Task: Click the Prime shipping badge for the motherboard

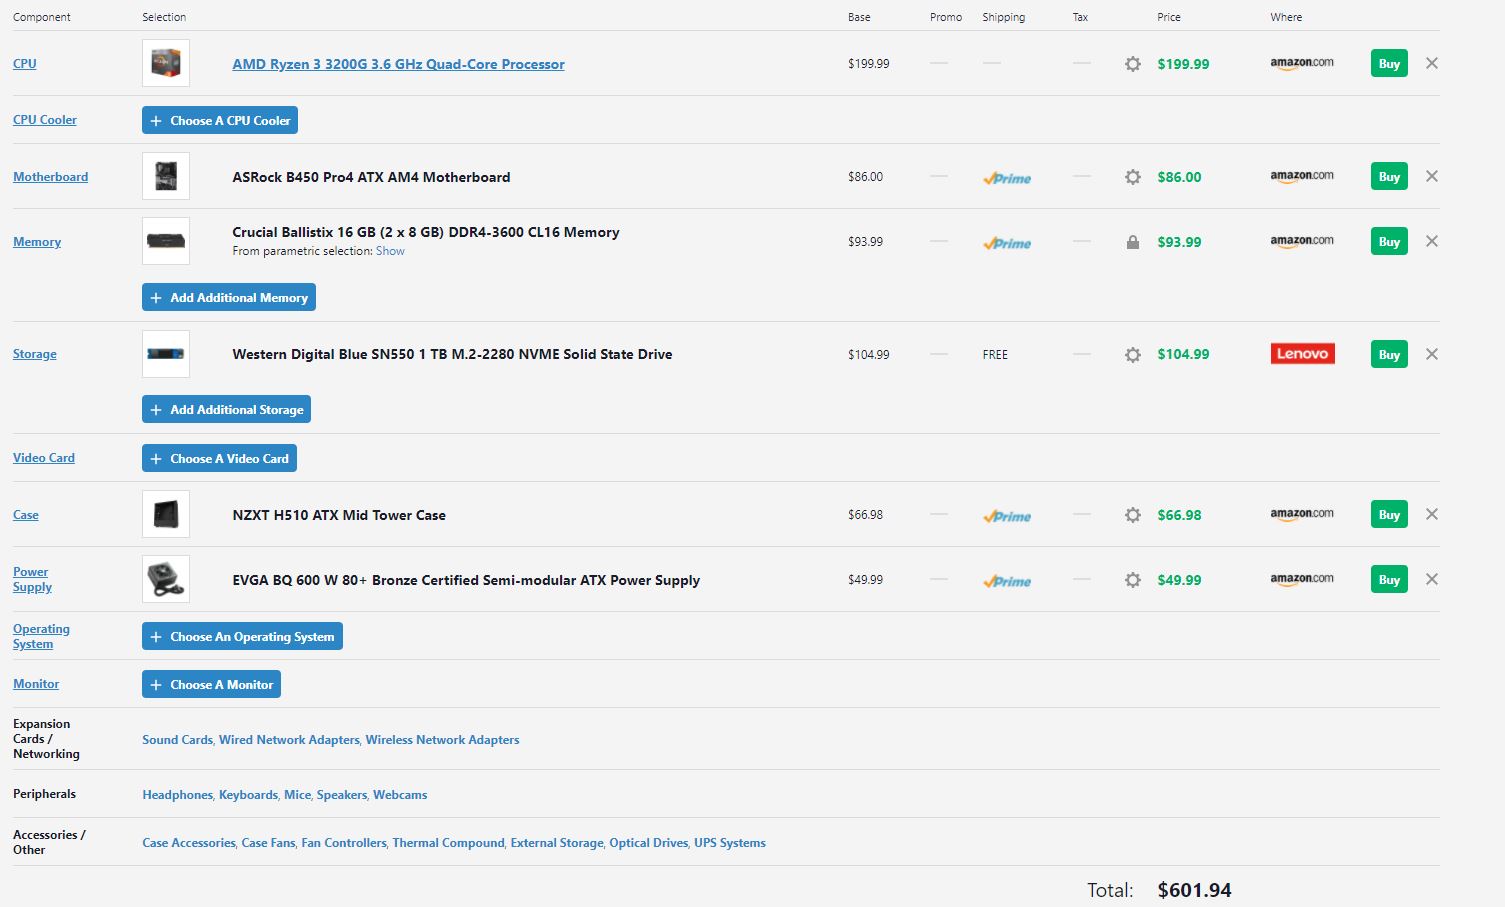Action: [1007, 178]
